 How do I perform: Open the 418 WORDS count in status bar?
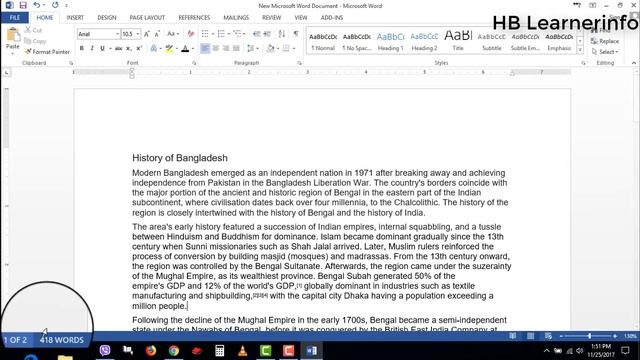[x=61, y=340]
